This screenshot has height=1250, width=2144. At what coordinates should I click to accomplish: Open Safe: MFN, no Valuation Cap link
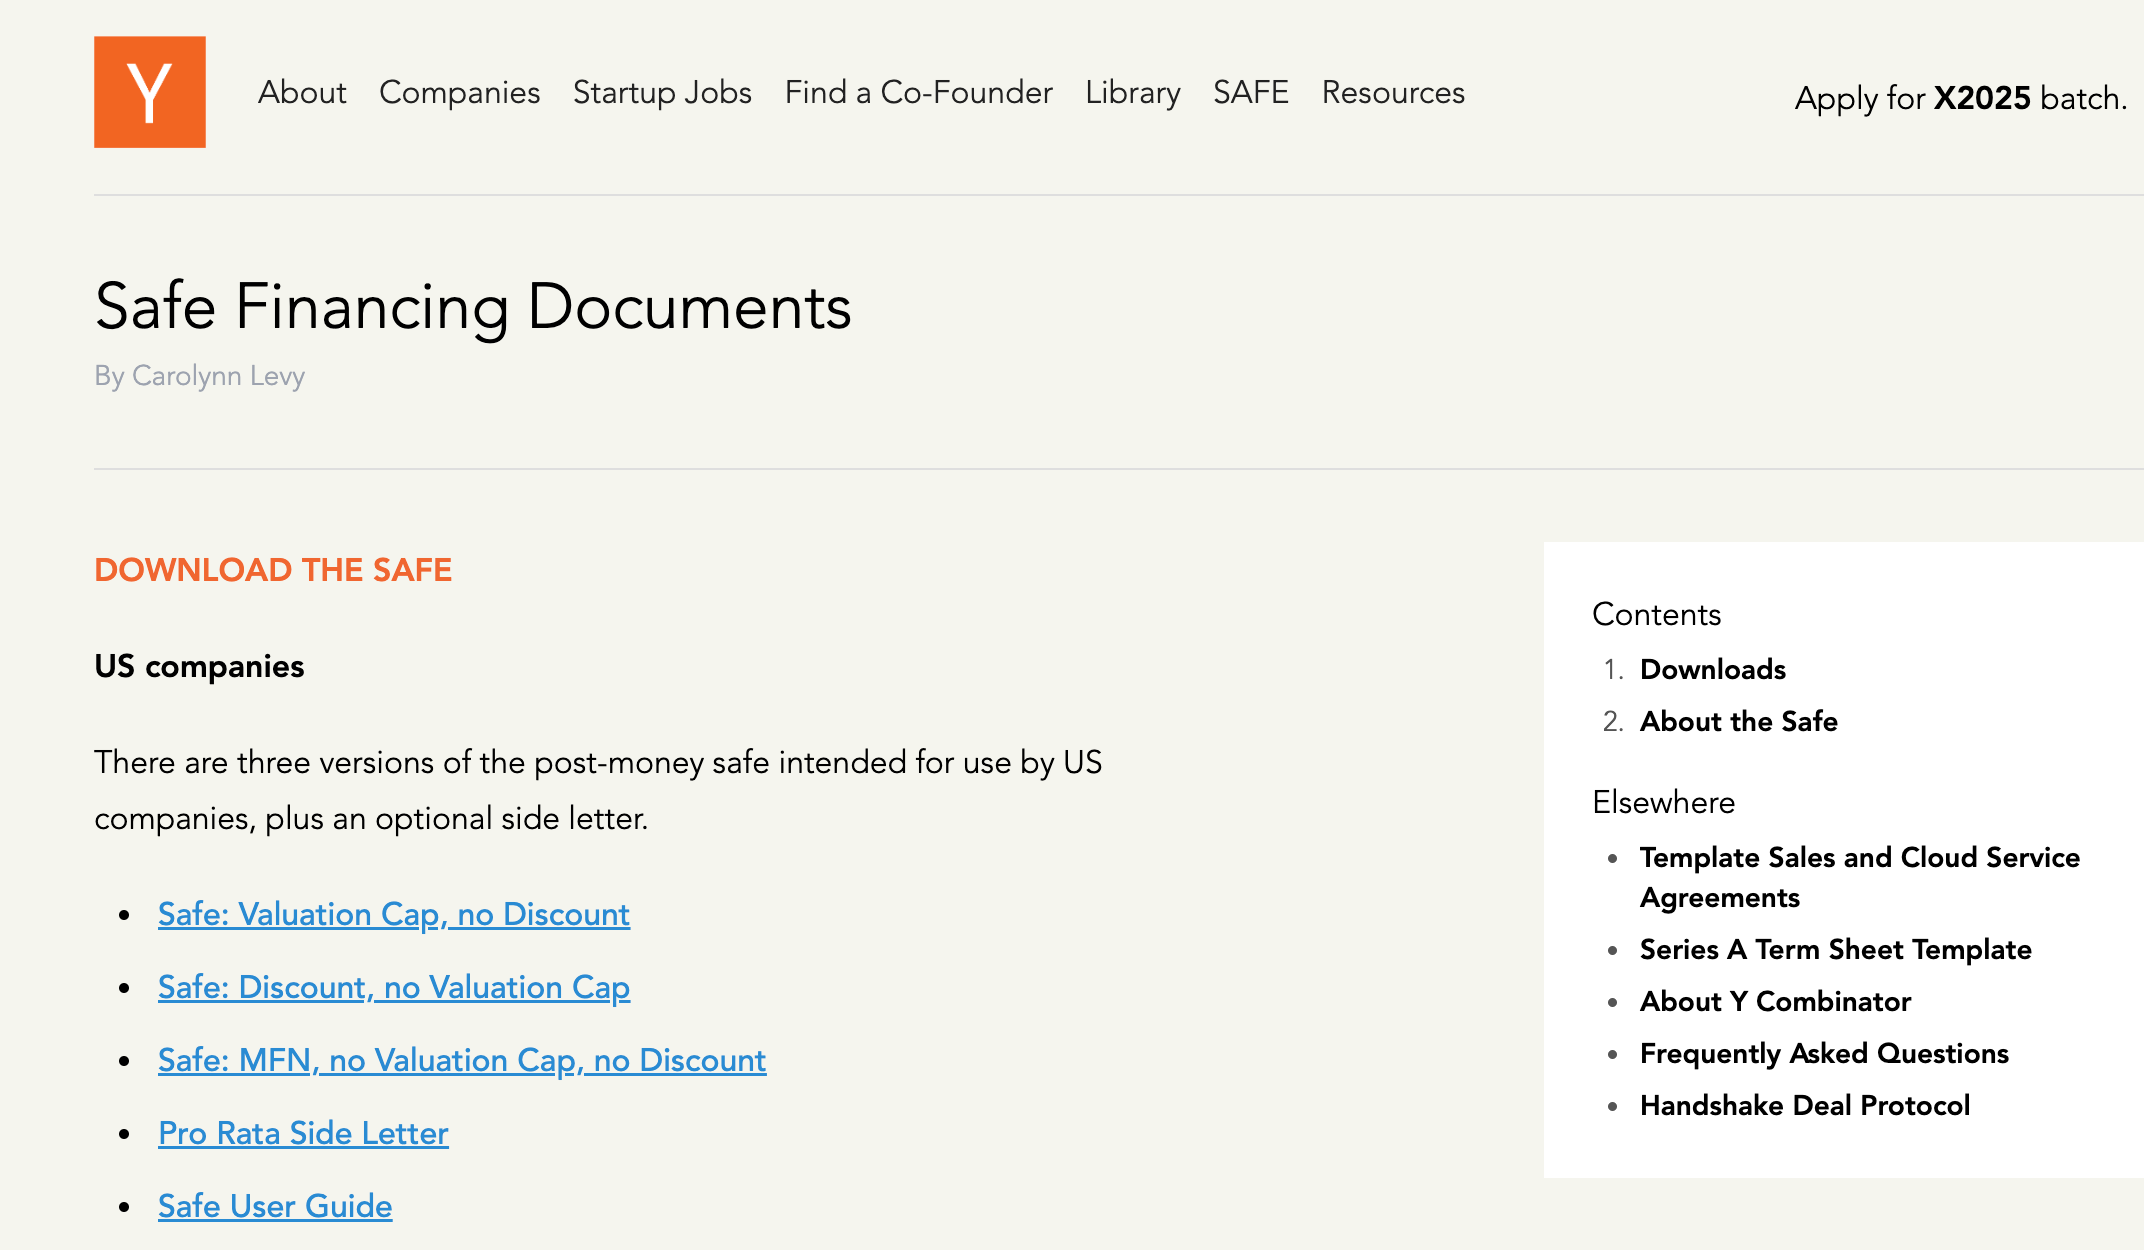click(462, 1060)
